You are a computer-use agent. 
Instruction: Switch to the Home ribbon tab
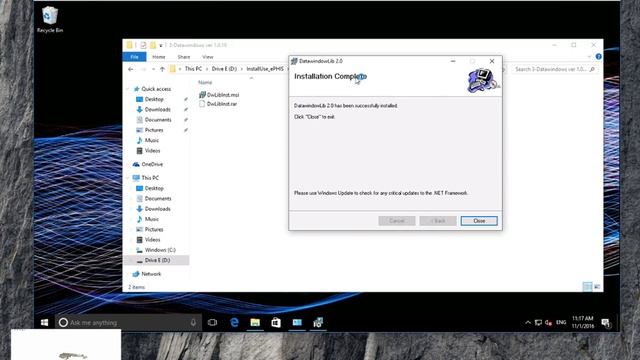159,57
